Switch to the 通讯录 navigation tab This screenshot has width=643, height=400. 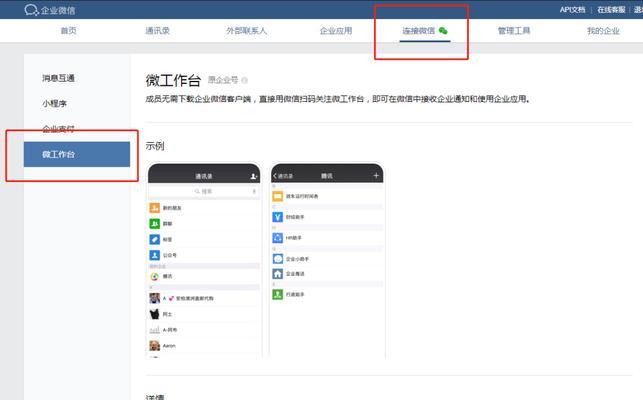[x=157, y=31]
